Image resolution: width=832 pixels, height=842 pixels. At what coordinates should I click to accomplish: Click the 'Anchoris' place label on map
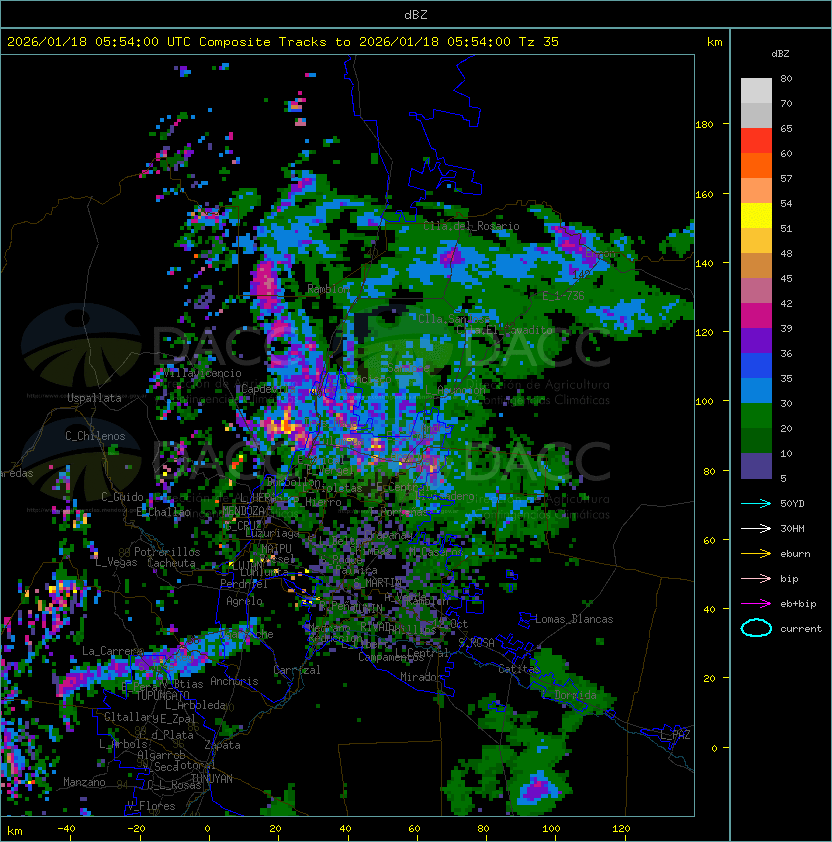pos(234,681)
